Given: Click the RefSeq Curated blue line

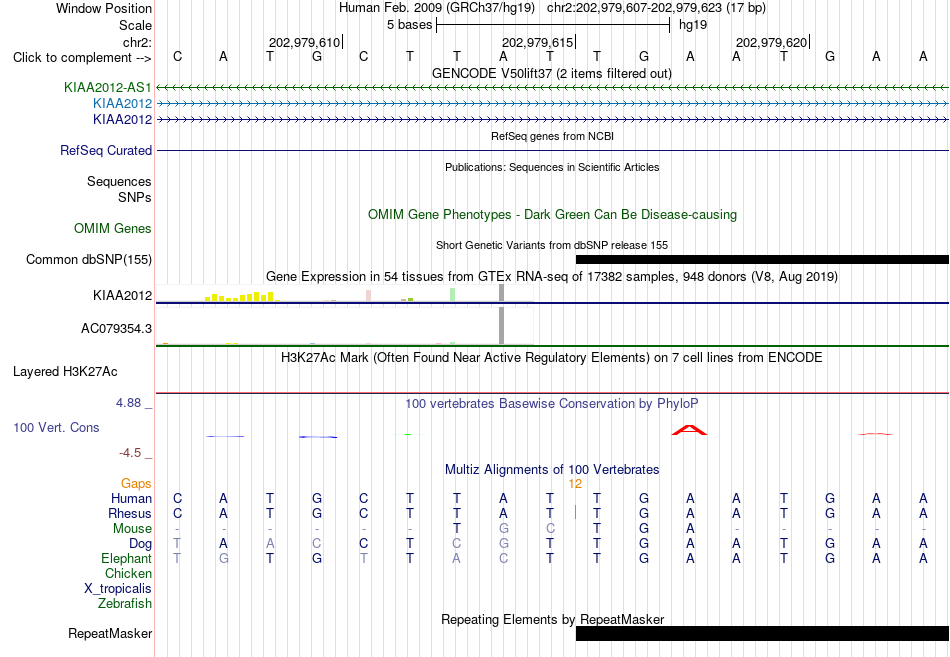Looking at the screenshot, I should 553,150.
